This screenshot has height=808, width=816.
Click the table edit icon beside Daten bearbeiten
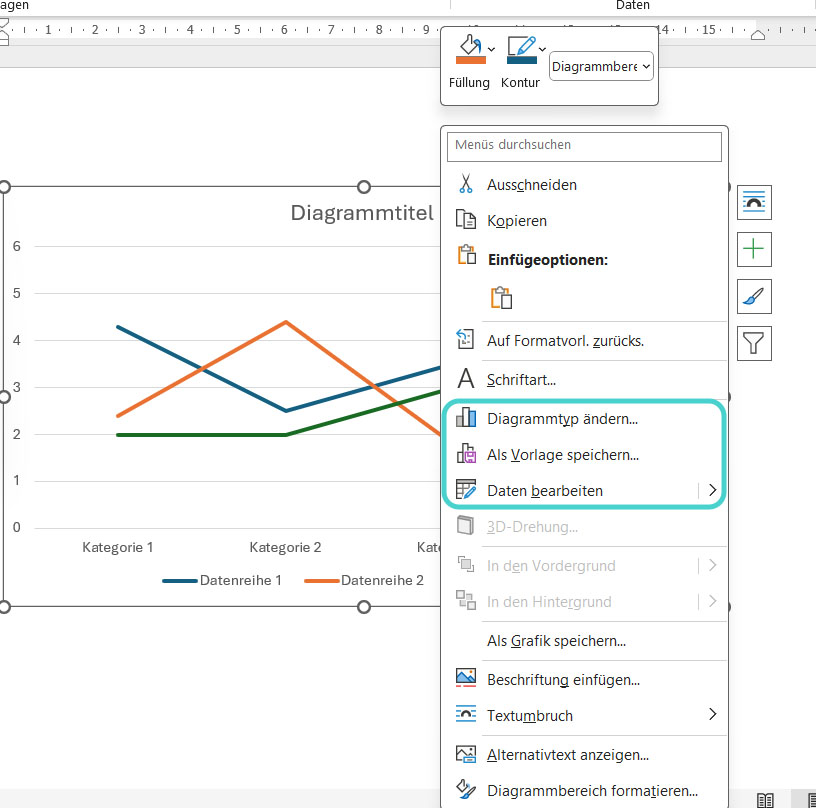[x=466, y=489]
